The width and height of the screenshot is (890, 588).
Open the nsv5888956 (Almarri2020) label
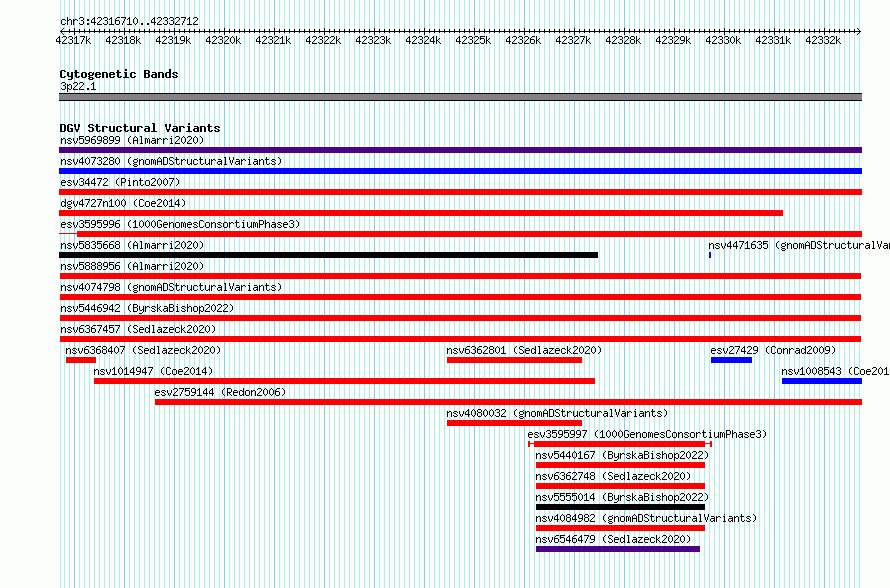(132, 266)
